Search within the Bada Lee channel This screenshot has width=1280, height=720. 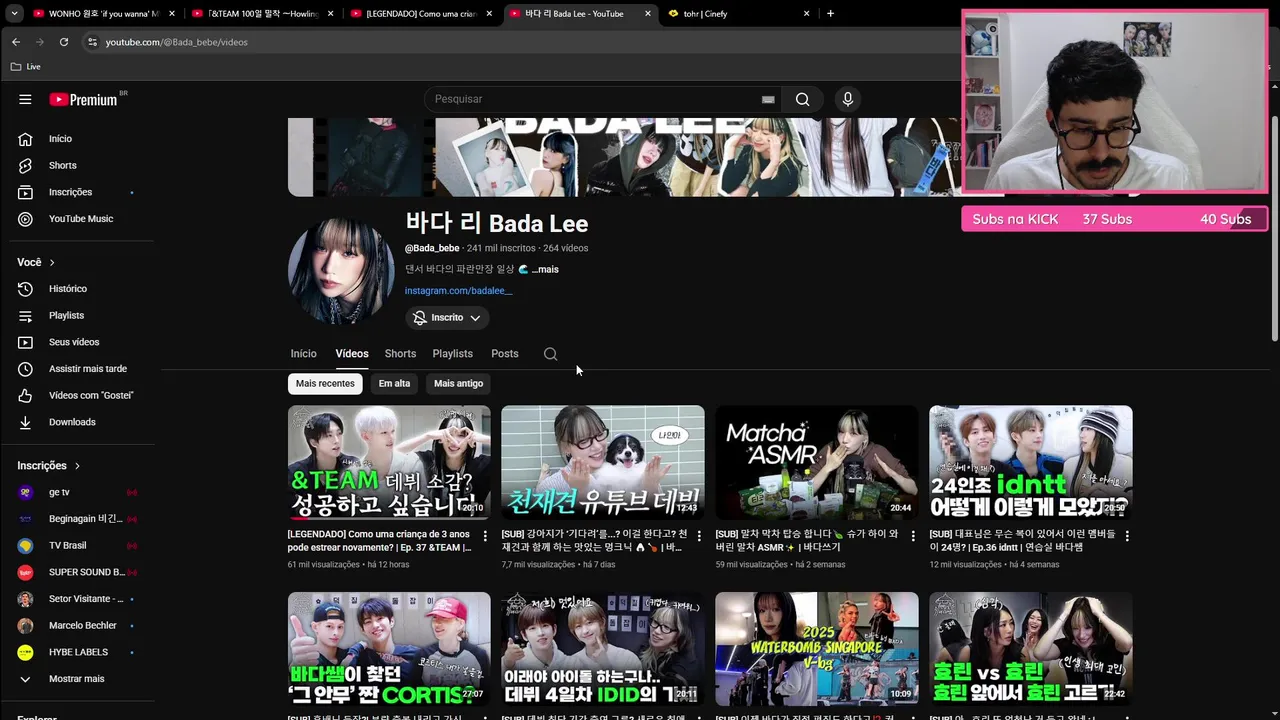tap(550, 354)
